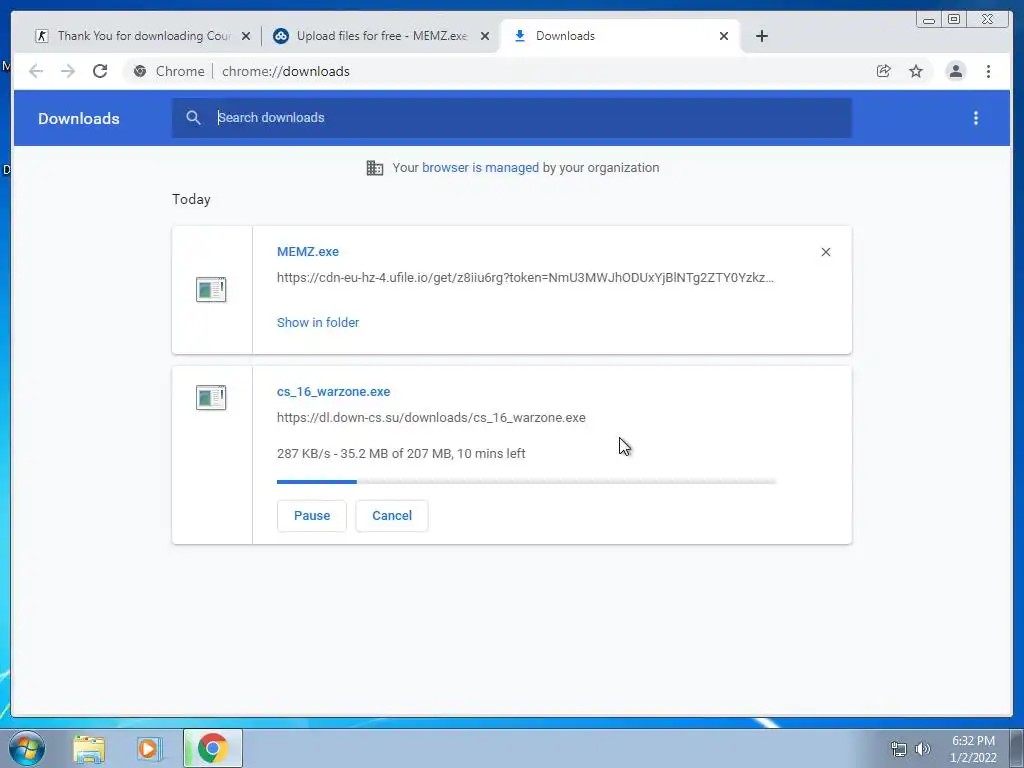Image resolution: width=1024 pixels, height=768 pixels.
Task: Open the Windows Start button
Action: 26,748
